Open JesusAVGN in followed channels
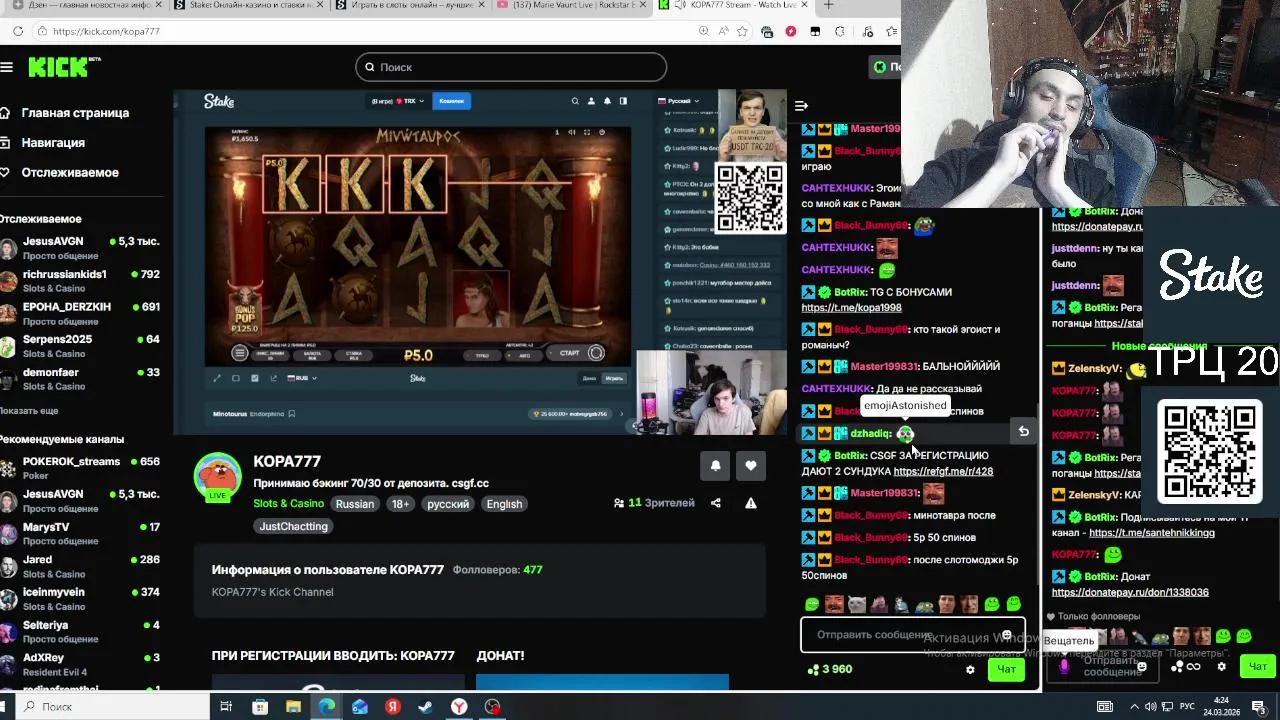Screen dimensions: 1280x720 point(80,247)
